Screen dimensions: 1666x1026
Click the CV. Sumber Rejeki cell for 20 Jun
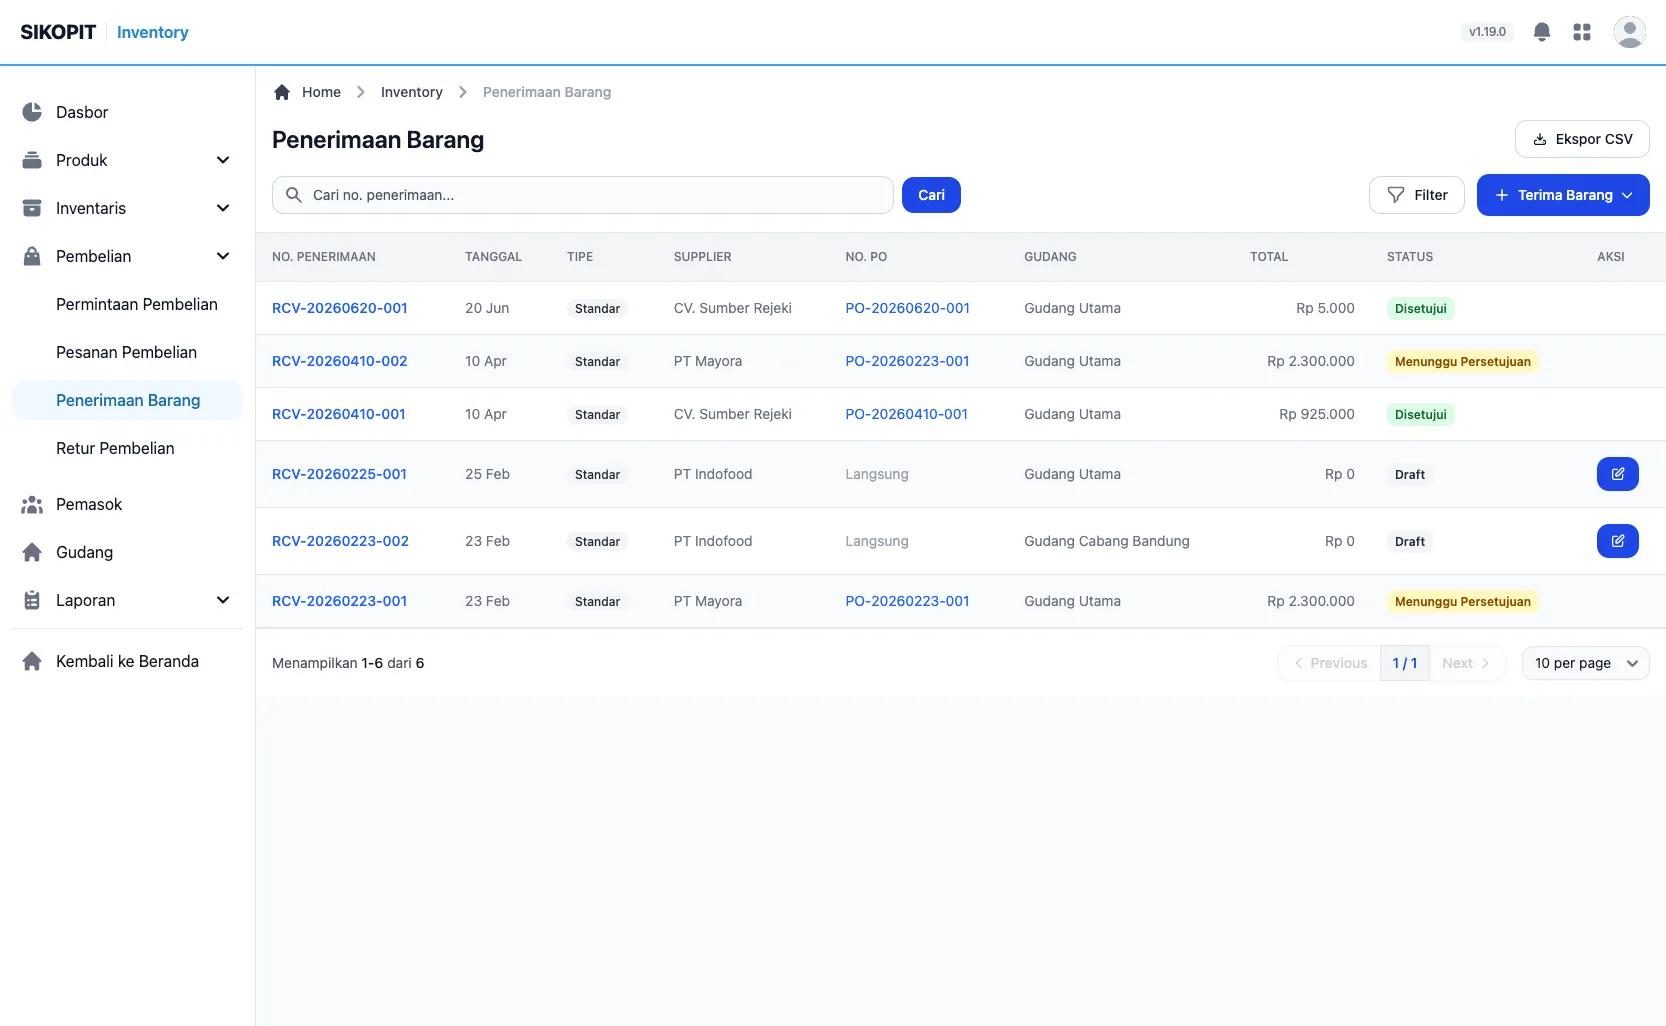733,308
